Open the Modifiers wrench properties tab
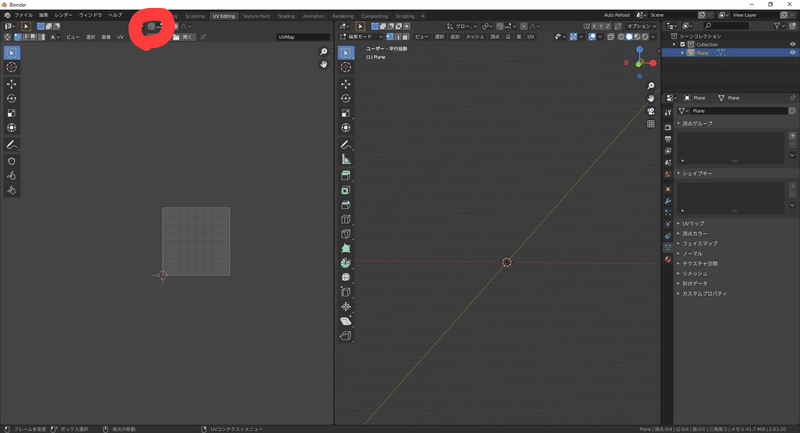Viewport: 800px width, 433px height. tap(668, 201)
